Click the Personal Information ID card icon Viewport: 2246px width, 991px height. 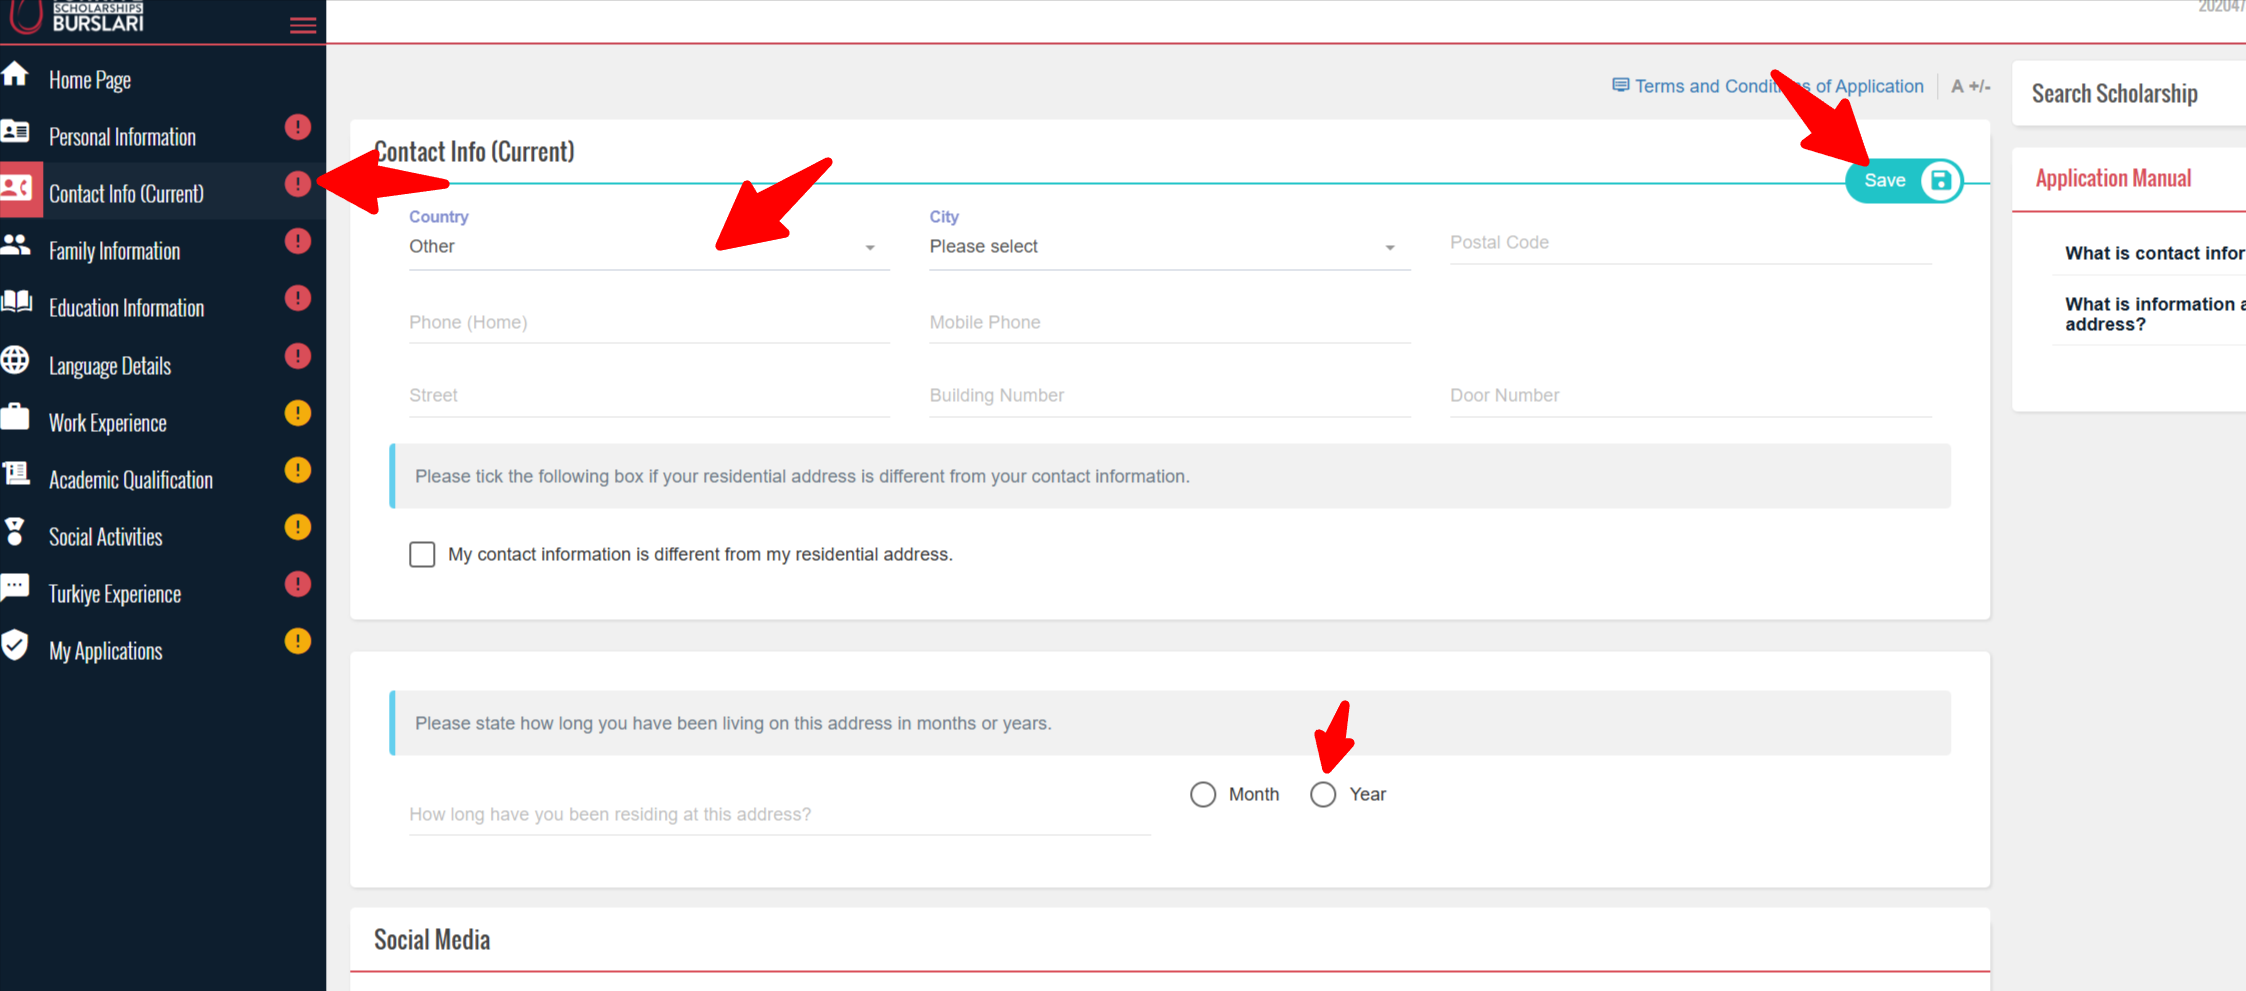15,131
